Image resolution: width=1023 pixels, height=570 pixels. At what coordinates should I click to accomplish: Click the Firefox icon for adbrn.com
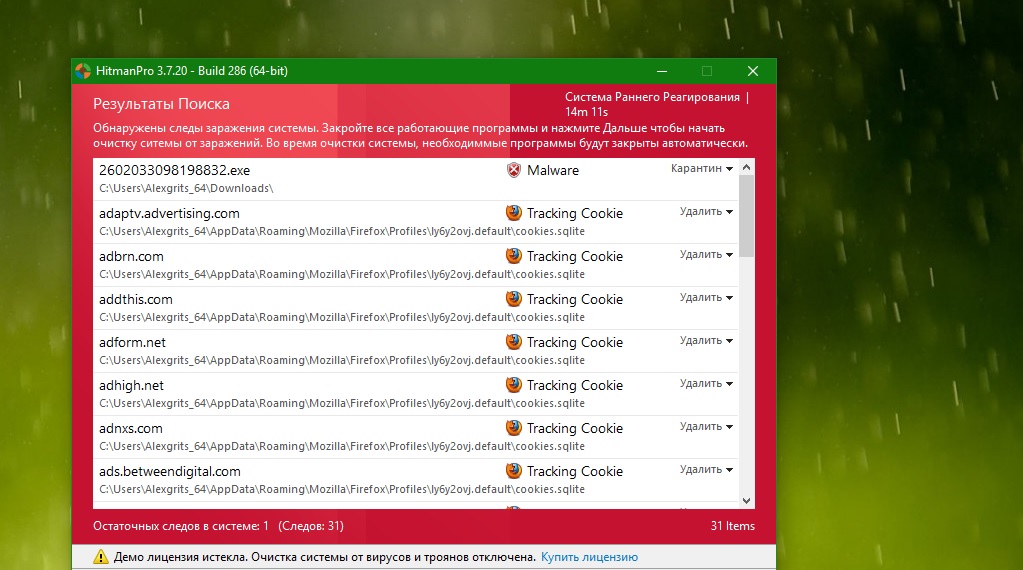click(514, 256)
